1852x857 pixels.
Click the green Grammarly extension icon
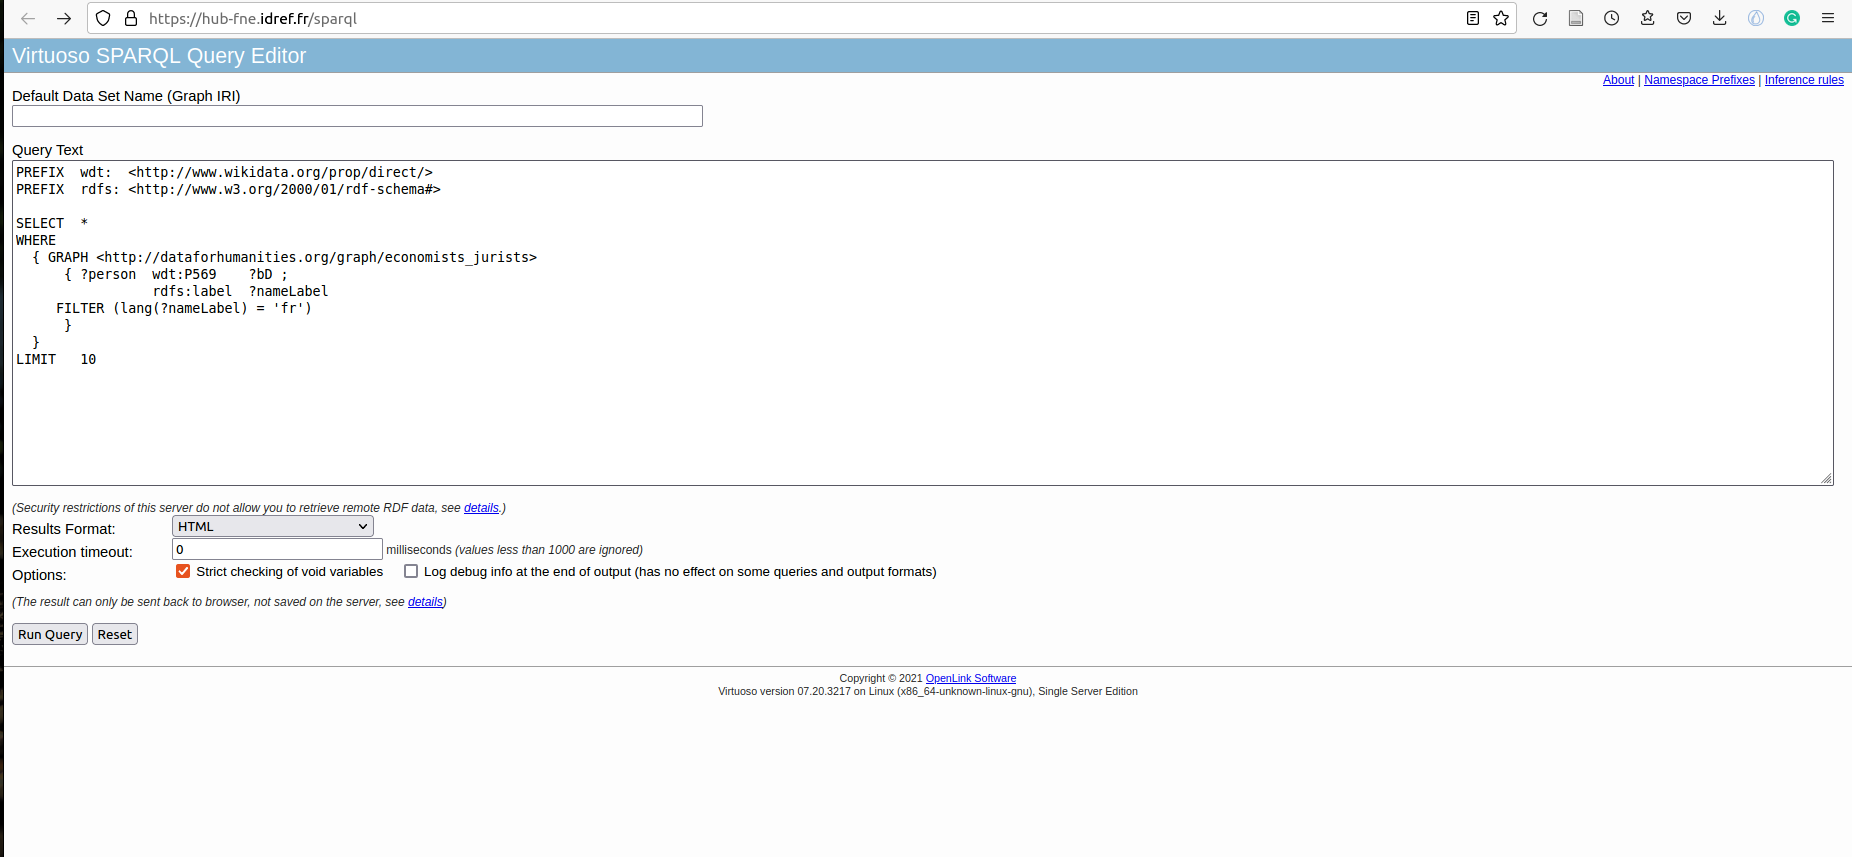coord(1792,18)
